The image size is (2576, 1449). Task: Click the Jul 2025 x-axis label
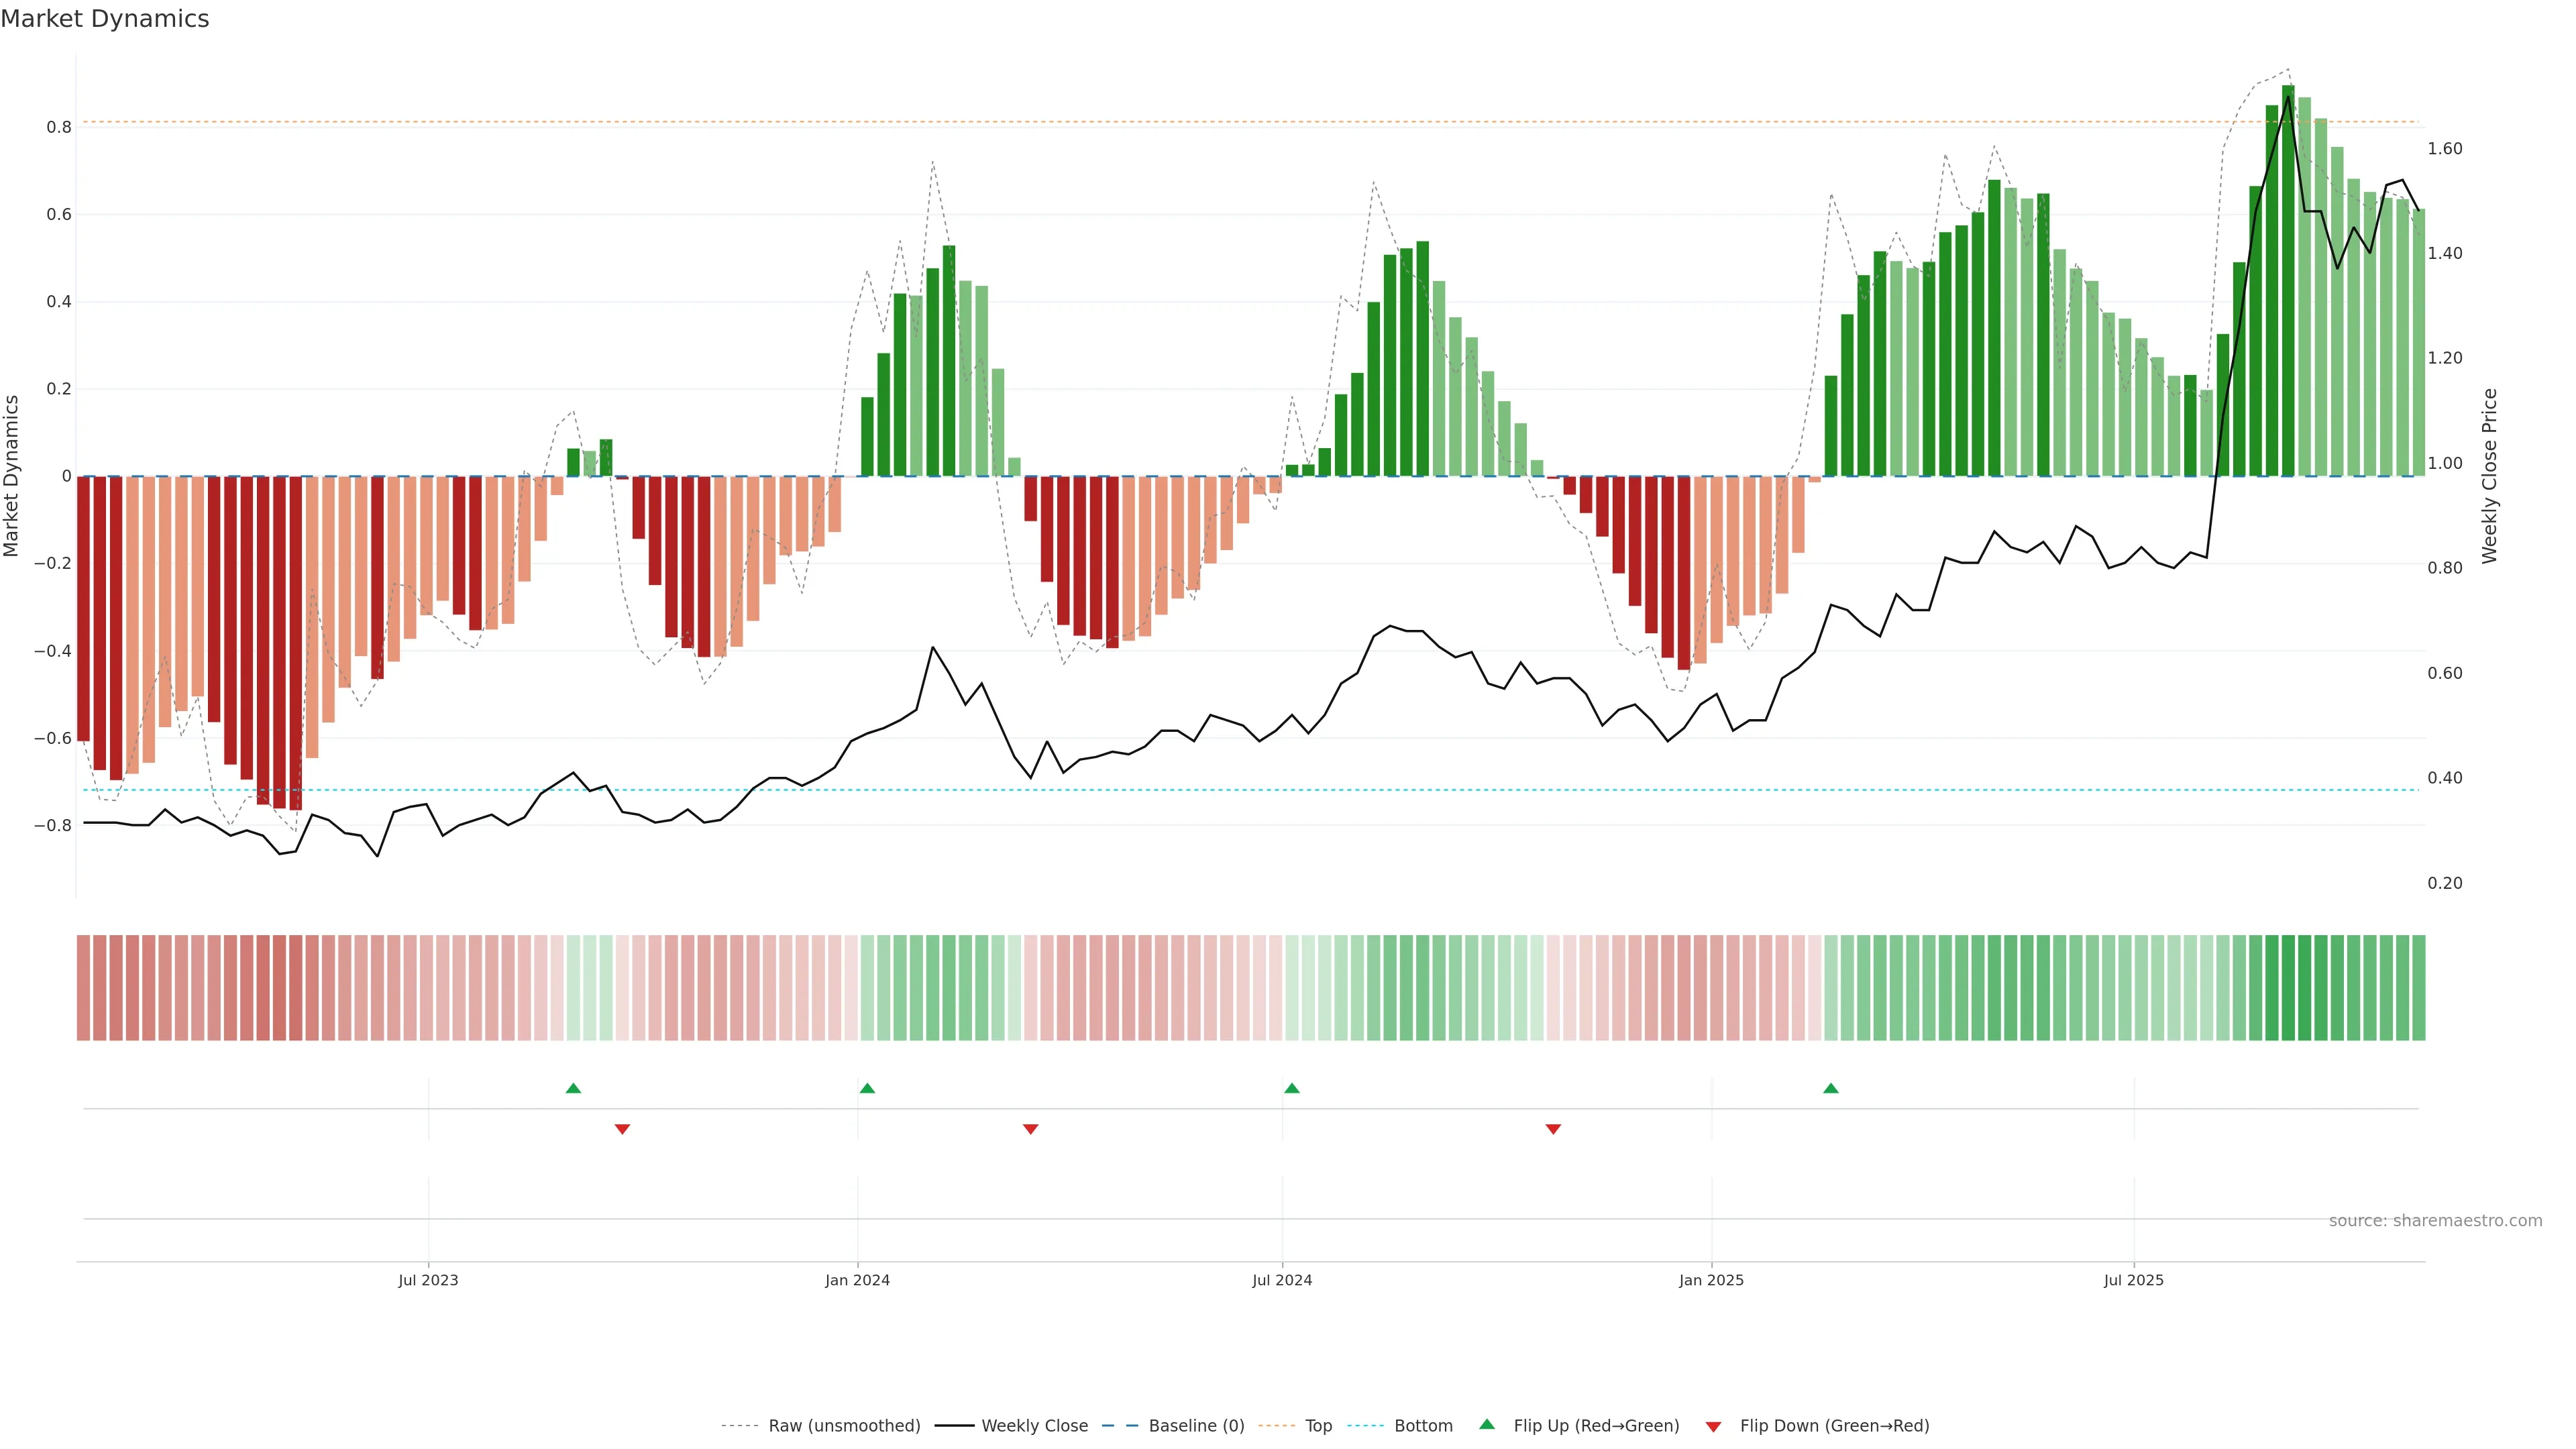2133,1280
